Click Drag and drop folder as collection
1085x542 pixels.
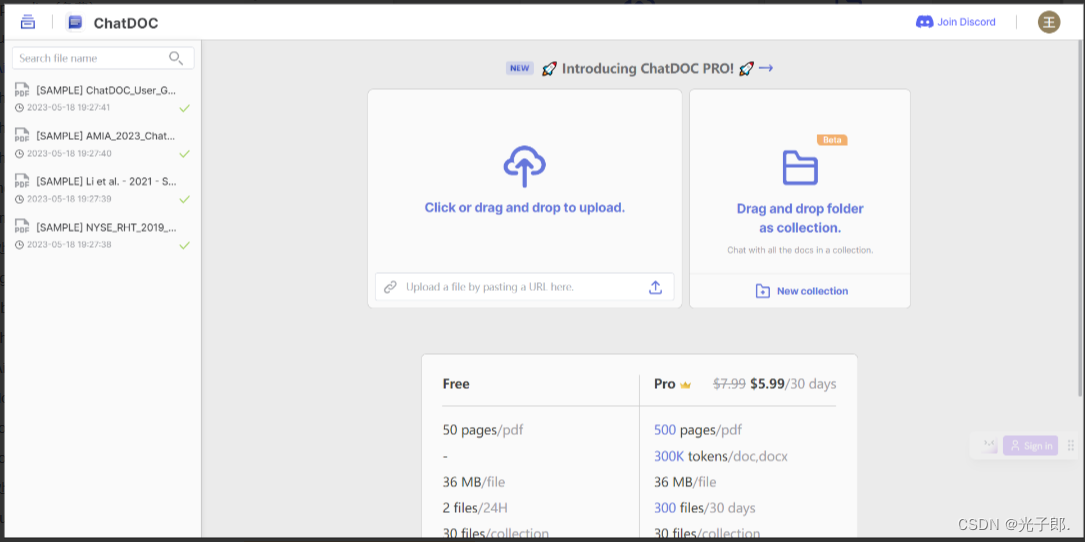tap(800, 218)
